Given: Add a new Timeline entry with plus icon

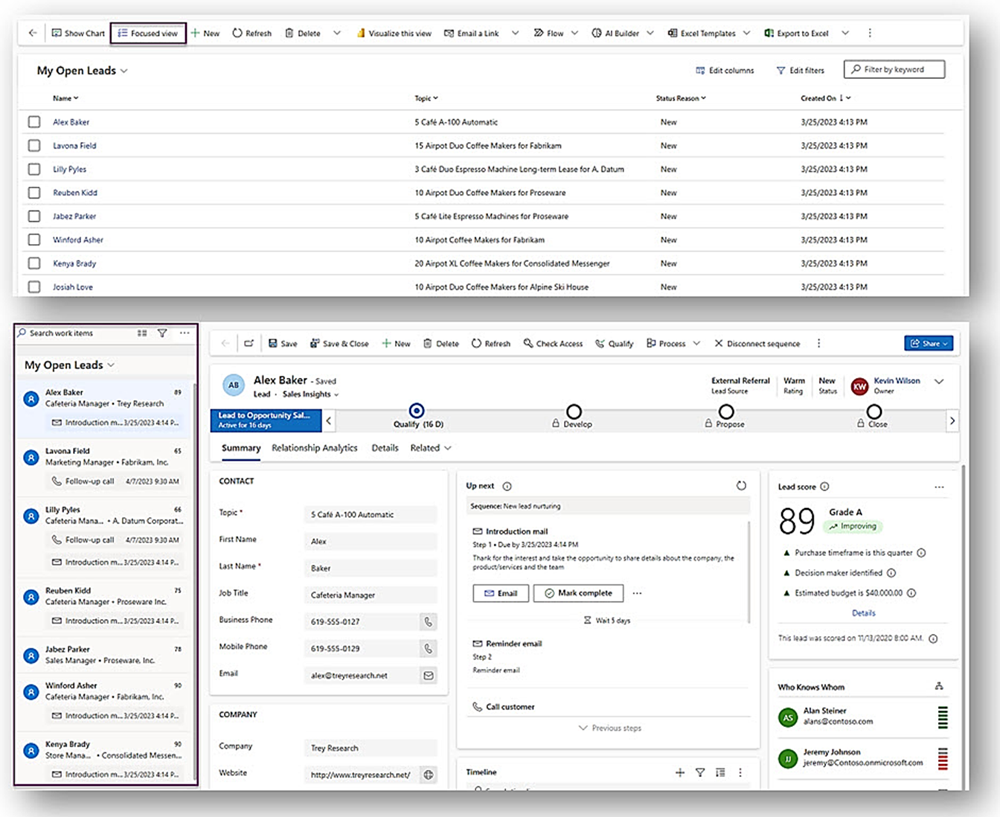Looking at the screenshot, I should pyautogui.click(x=680, y=772).
